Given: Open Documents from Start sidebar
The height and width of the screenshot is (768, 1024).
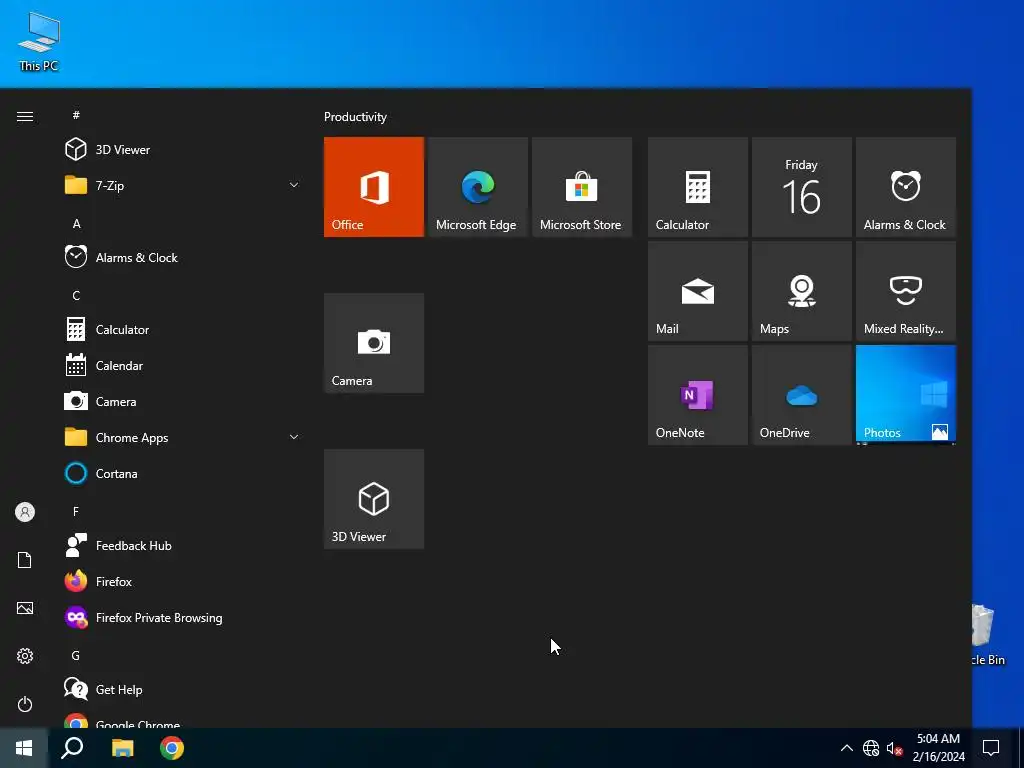Looking at the screenshot, I should tap(25, 560).
